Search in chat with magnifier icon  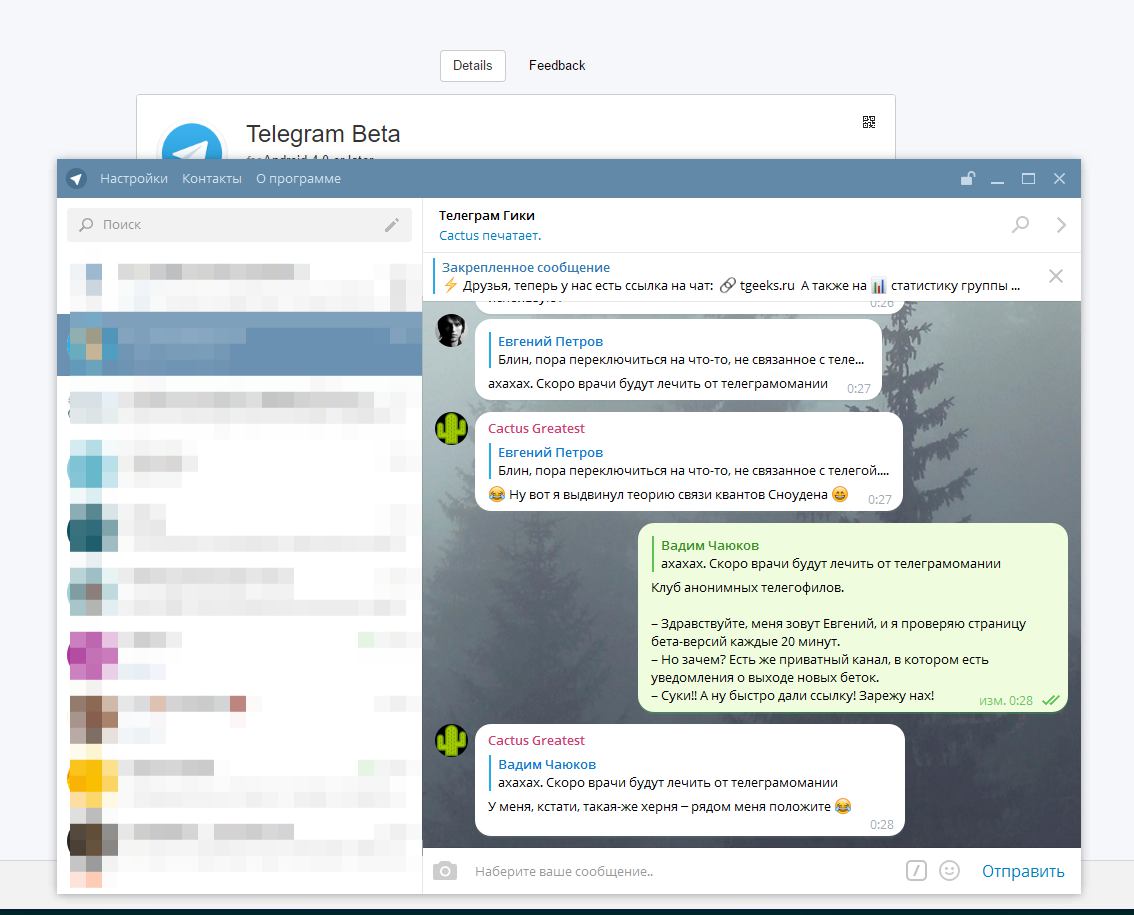1020,224
